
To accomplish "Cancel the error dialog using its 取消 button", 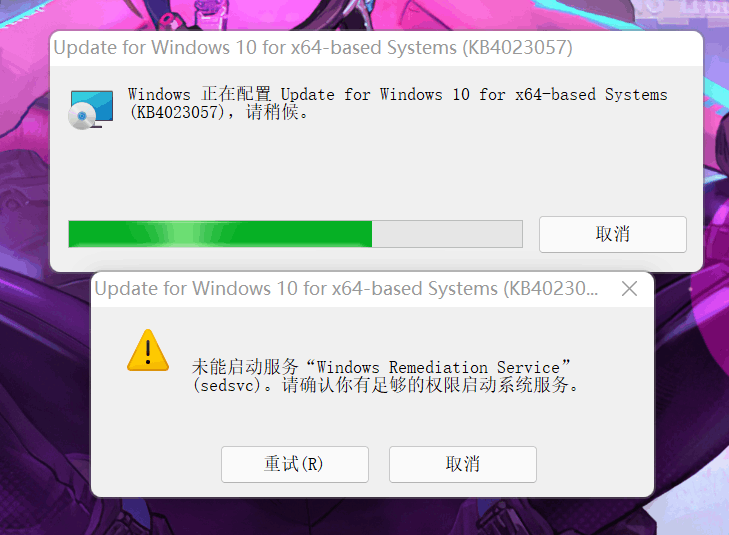I will (463, 464).
